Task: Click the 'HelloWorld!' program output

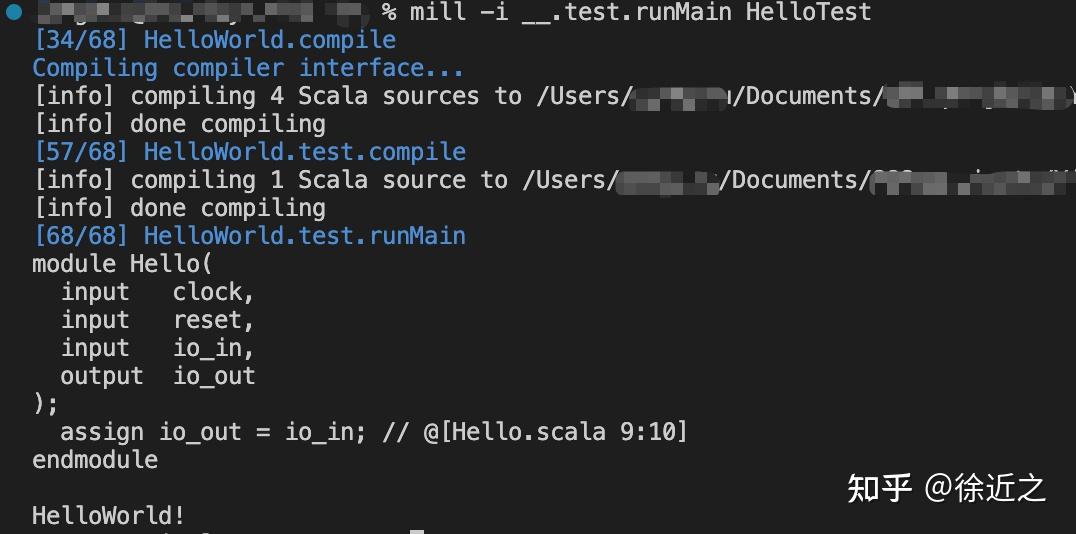Action: [x=108, y=516]
